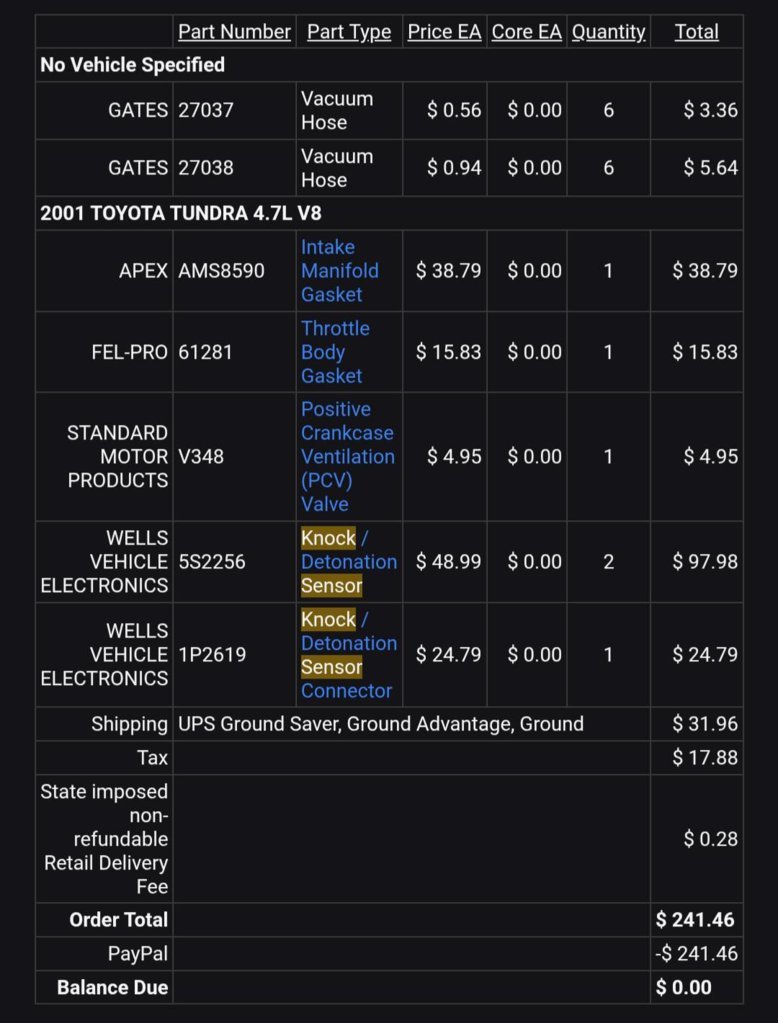The width and height of the screenshot is (778, 1023).
Task: Click the Balance Due amount $ 0.00
Action: (x=683, y=987)
